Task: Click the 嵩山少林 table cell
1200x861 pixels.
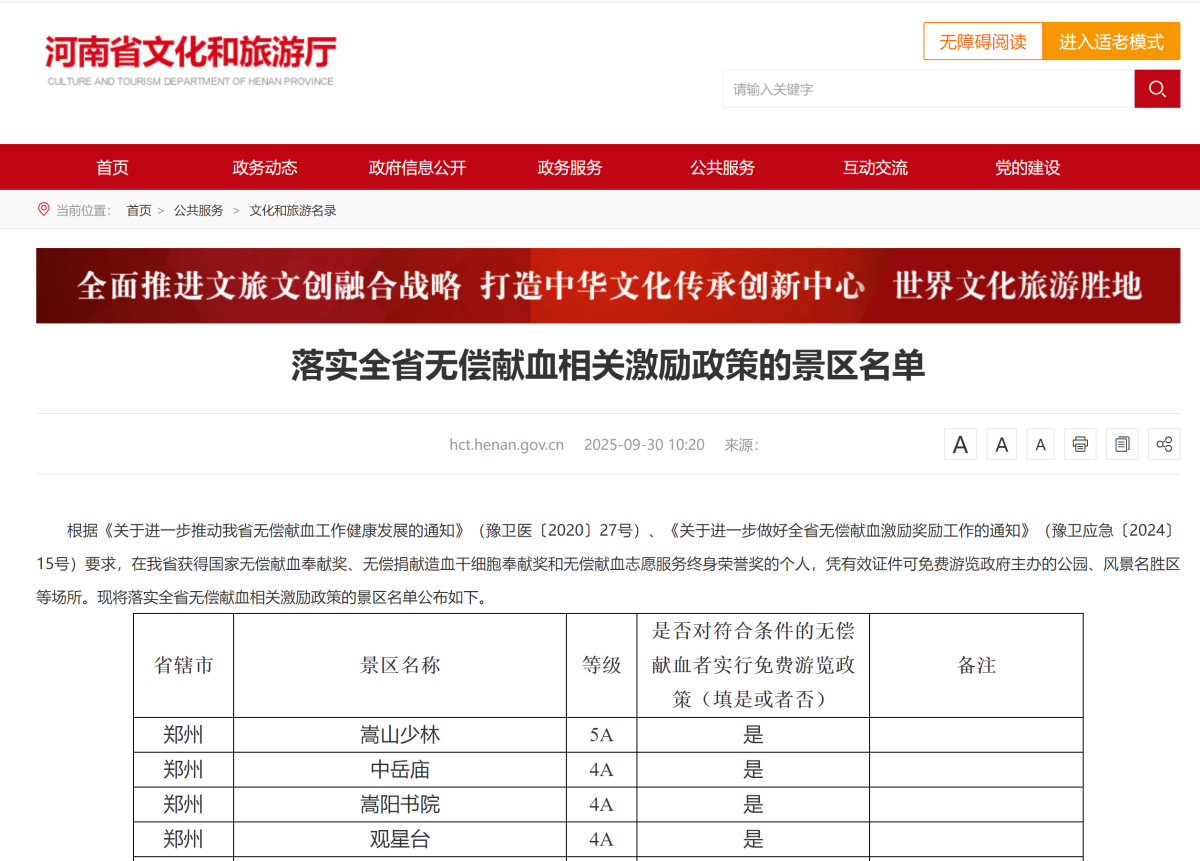Action: pos(400,735)
